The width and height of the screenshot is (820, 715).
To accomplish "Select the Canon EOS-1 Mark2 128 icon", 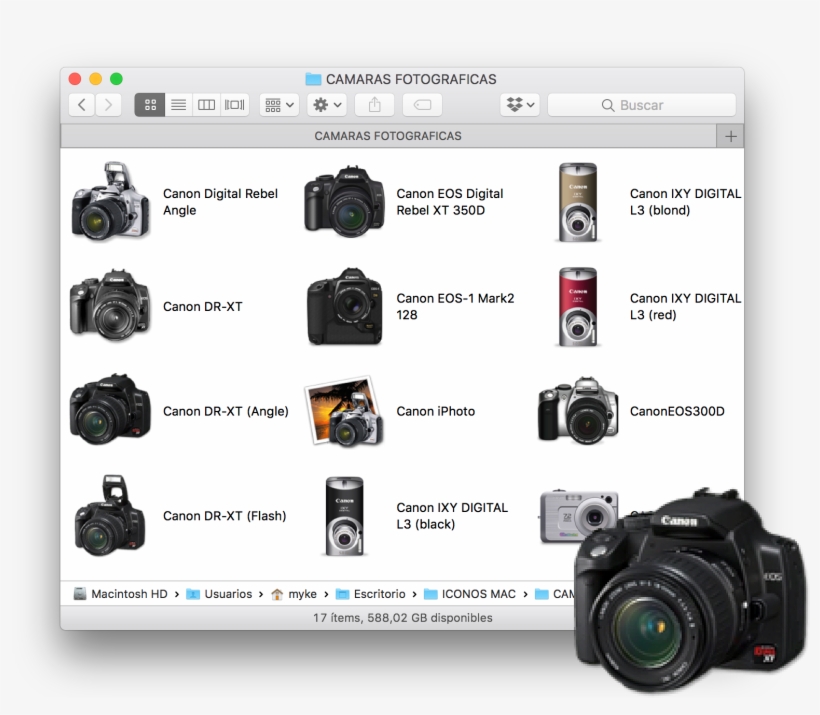I will [345, 307].
